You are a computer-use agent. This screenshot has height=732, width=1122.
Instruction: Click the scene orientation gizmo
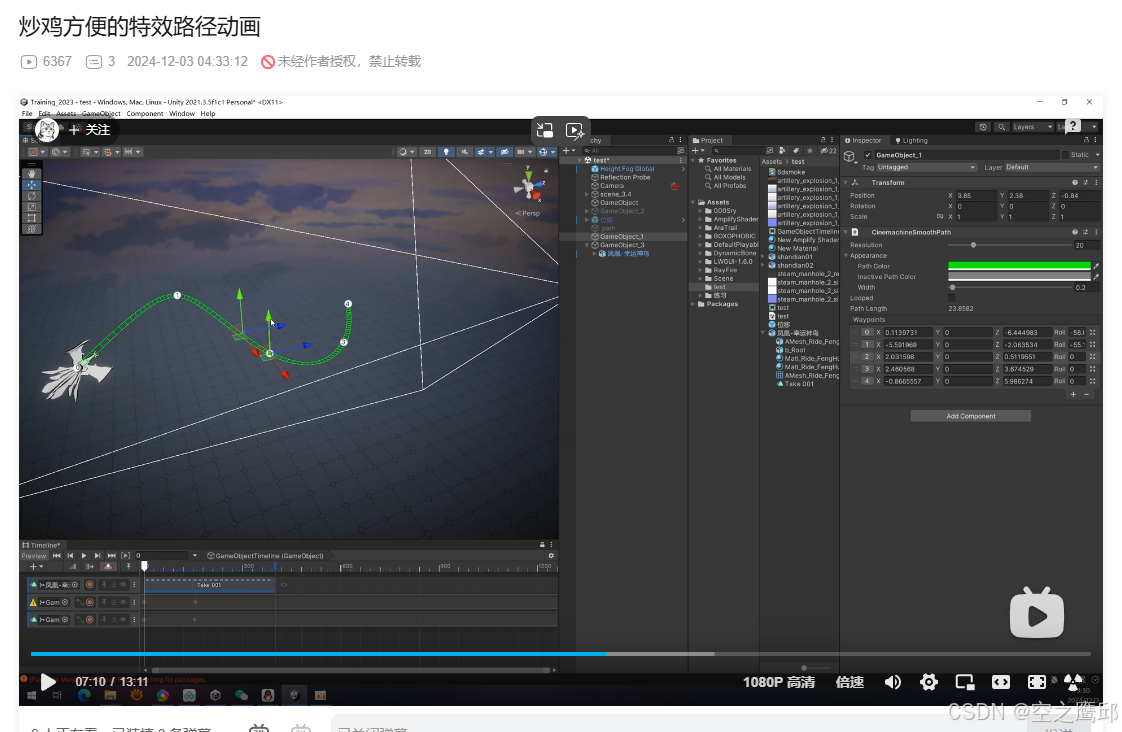tap(530, 187)
